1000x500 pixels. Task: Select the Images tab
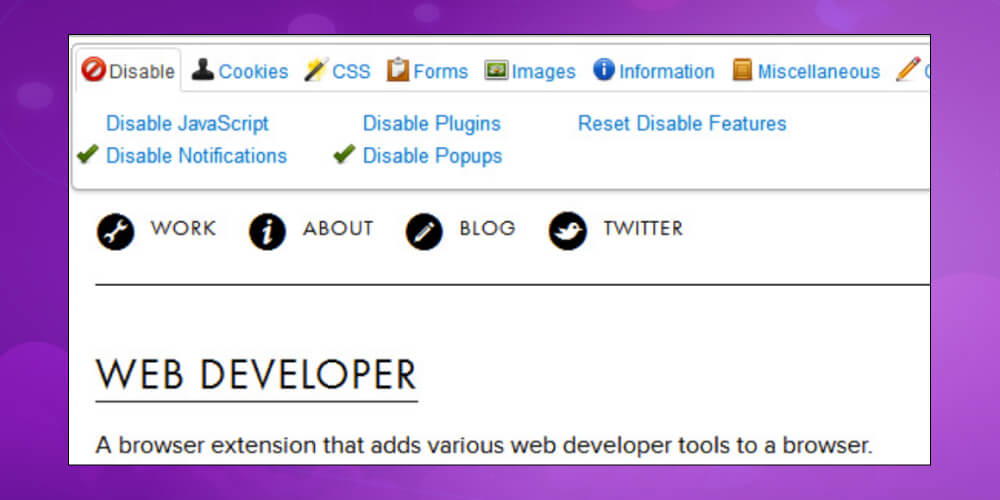click(530, 71)
